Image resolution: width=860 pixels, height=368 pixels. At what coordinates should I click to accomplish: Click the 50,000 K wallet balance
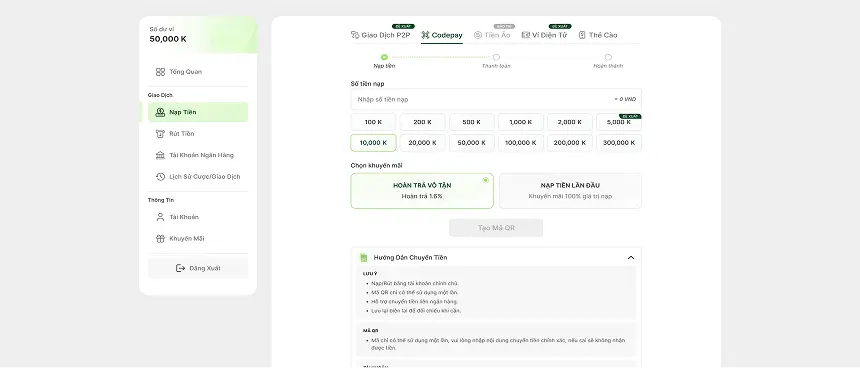point(168,39)
